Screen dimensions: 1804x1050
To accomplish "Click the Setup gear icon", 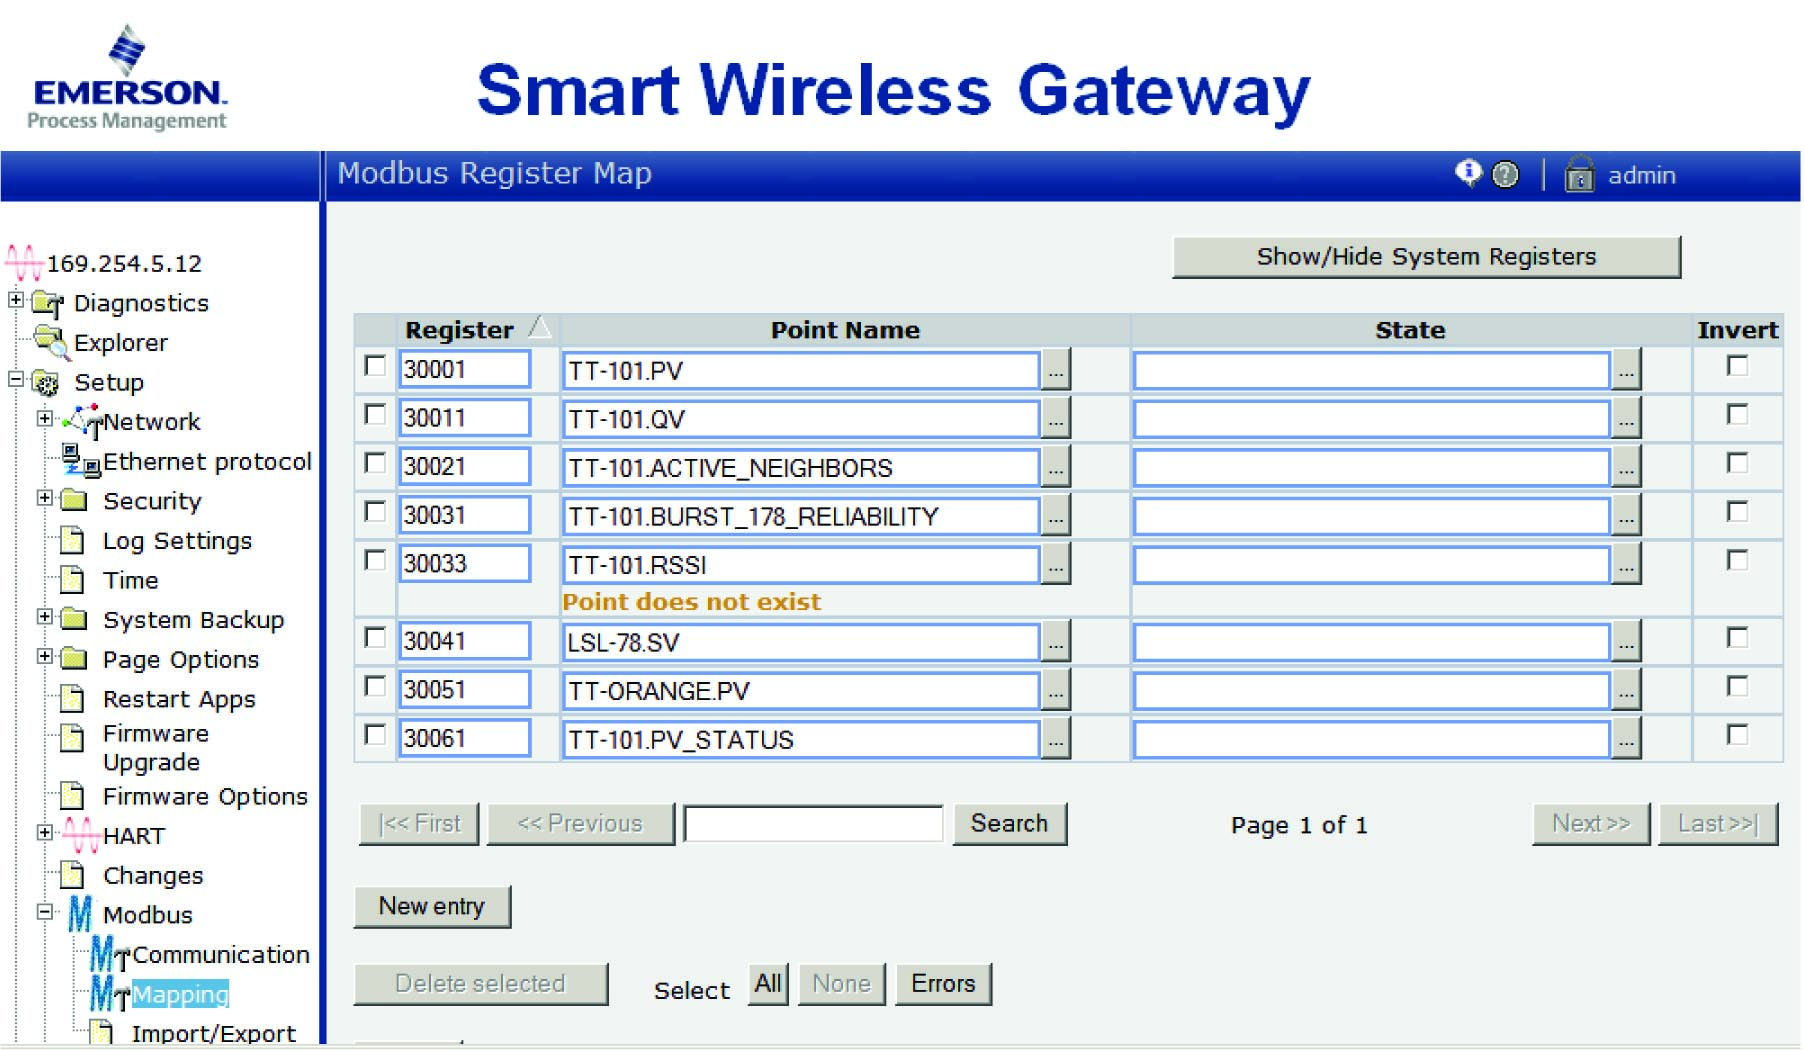I will pos(45,383).
